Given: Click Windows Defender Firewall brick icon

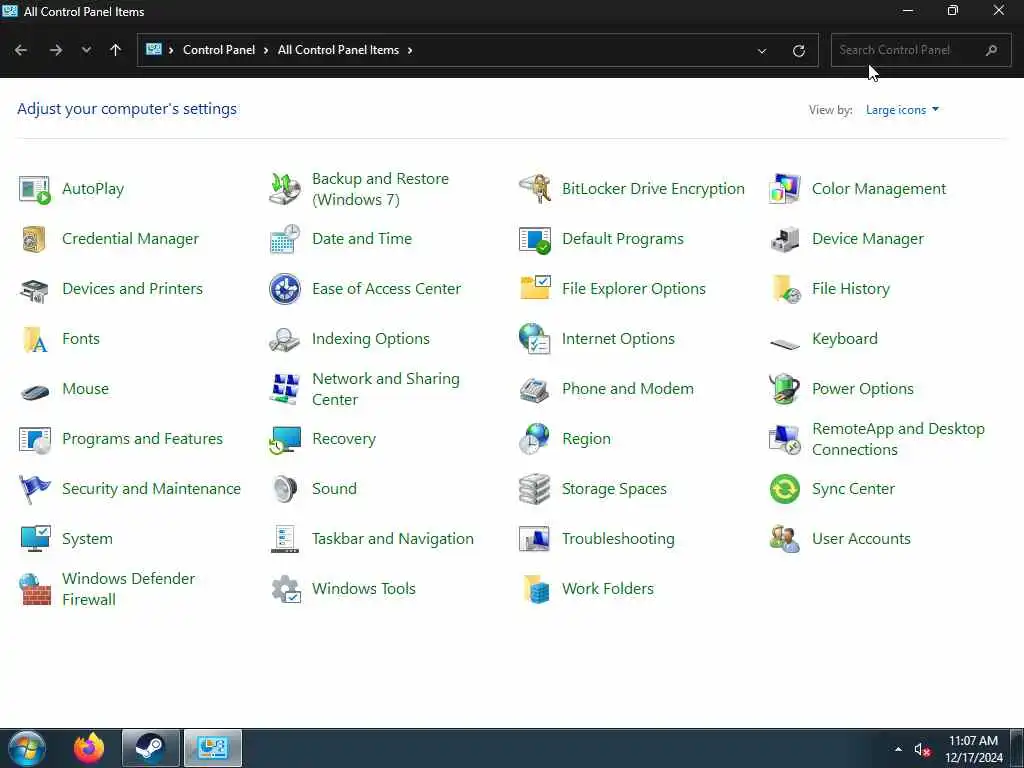Looking at the screenshot, I should 35,589.
